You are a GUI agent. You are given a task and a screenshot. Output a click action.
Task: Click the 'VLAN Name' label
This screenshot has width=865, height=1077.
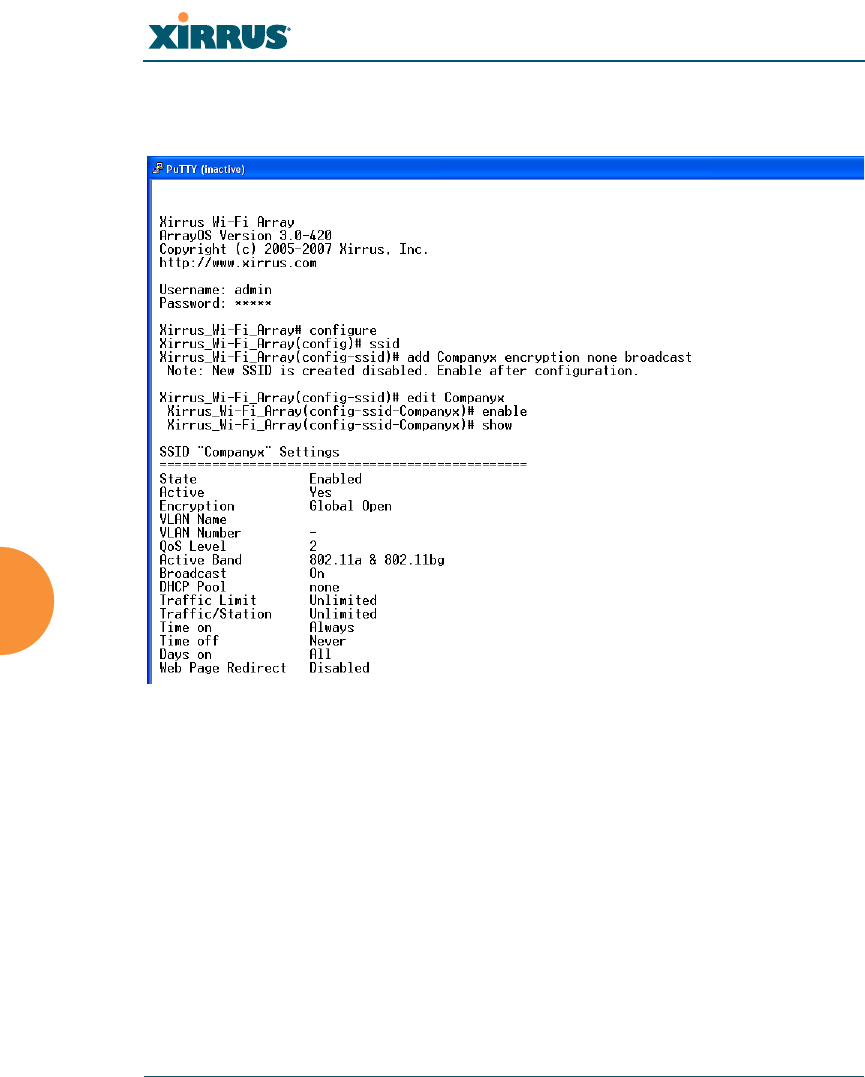193,519
